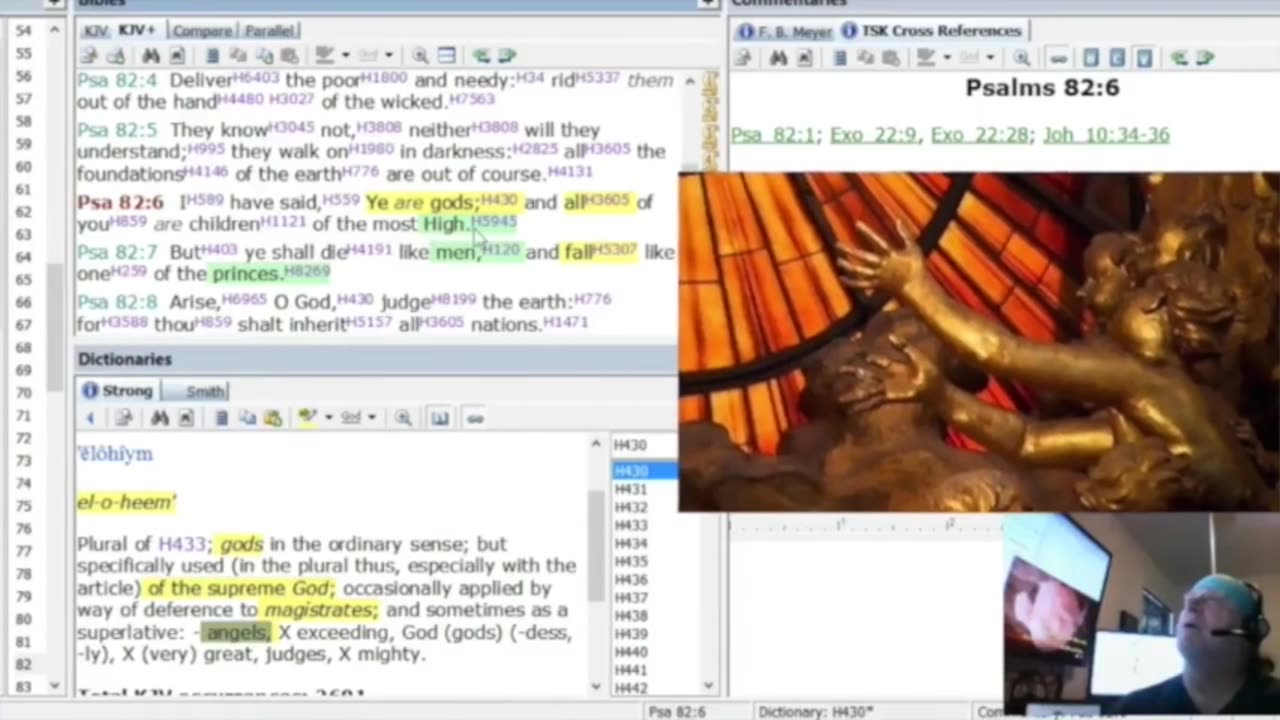Click the green back arrow in Commentaries toolbar
Screen dimensions: 1280x720
pos(1180,58)
